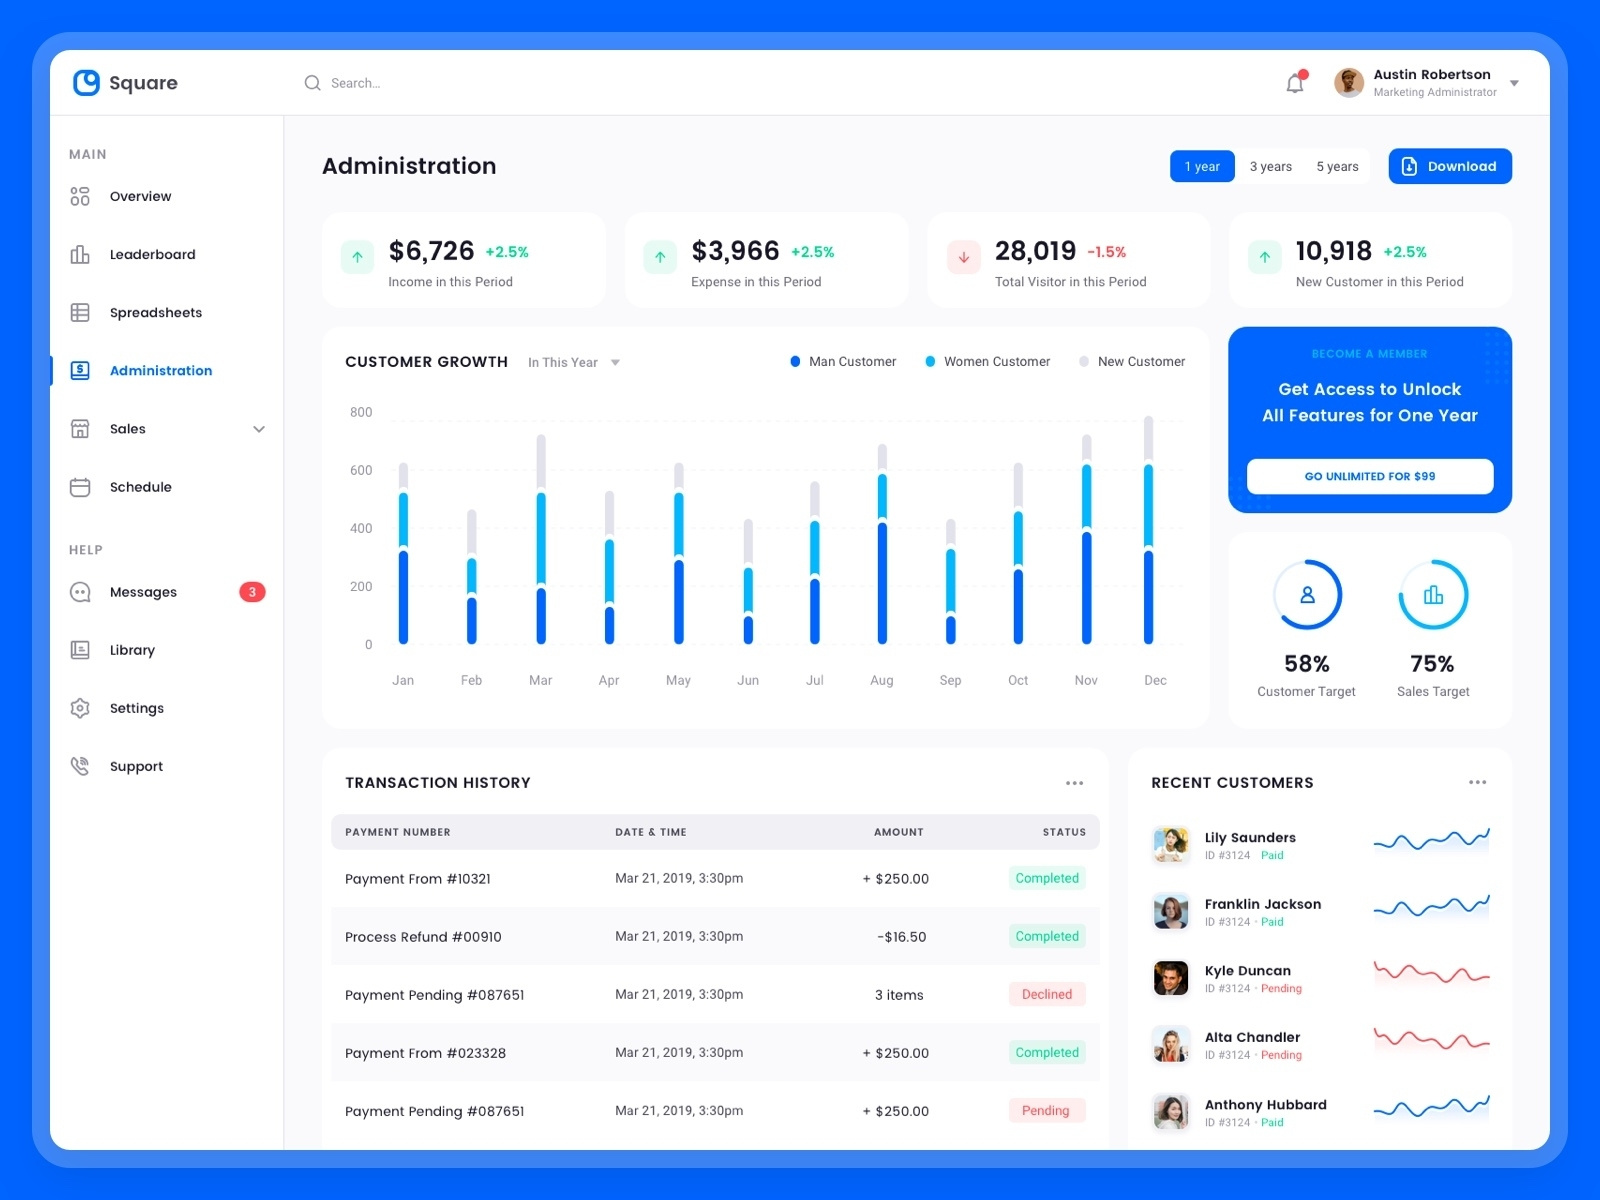1600x1200 pixels.
Task: Select the Leaderboard icon
Action: click(x=80, y=254)
